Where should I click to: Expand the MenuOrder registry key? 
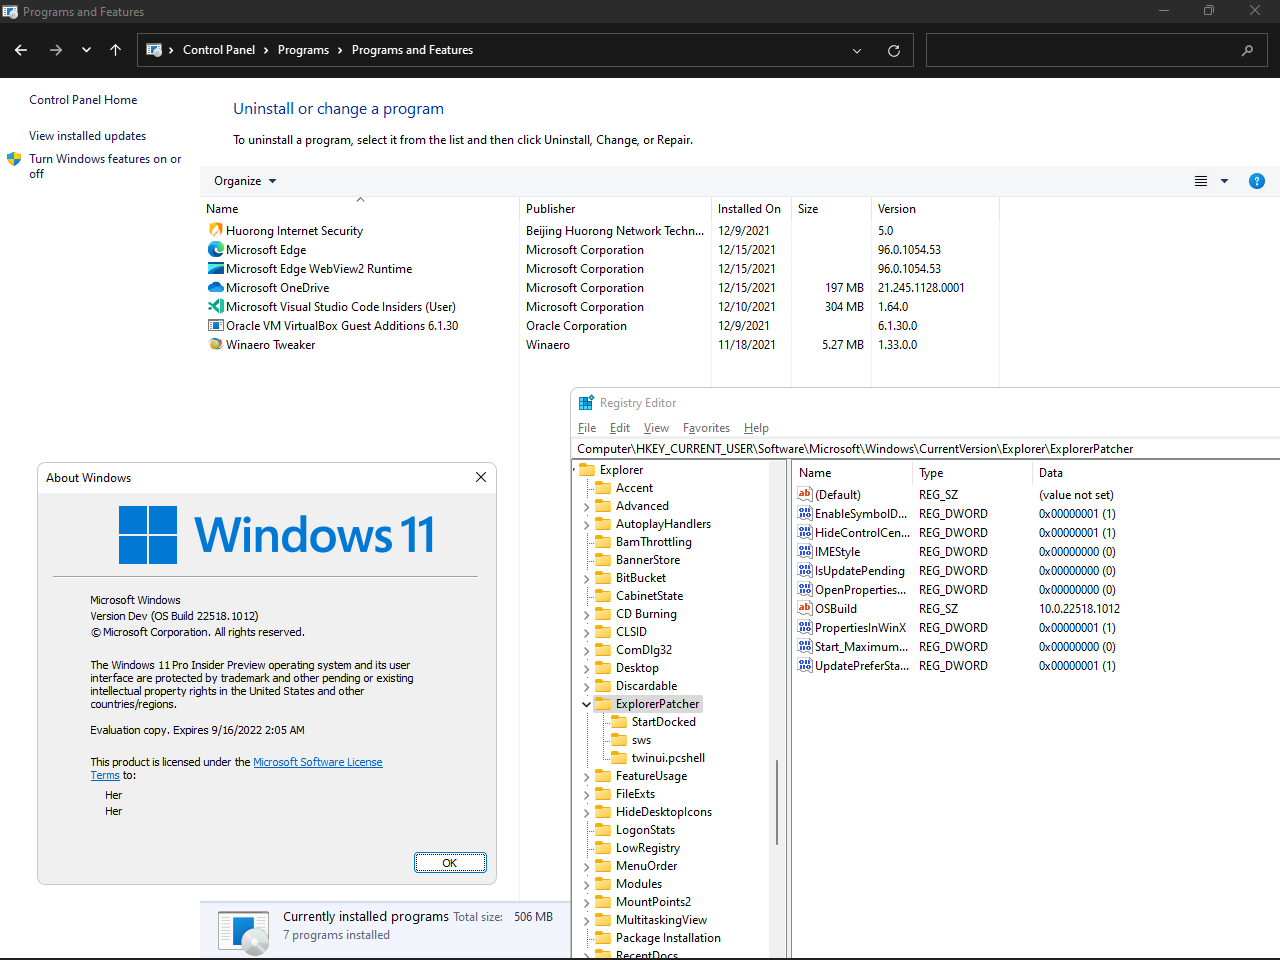(x=587, y=866)
